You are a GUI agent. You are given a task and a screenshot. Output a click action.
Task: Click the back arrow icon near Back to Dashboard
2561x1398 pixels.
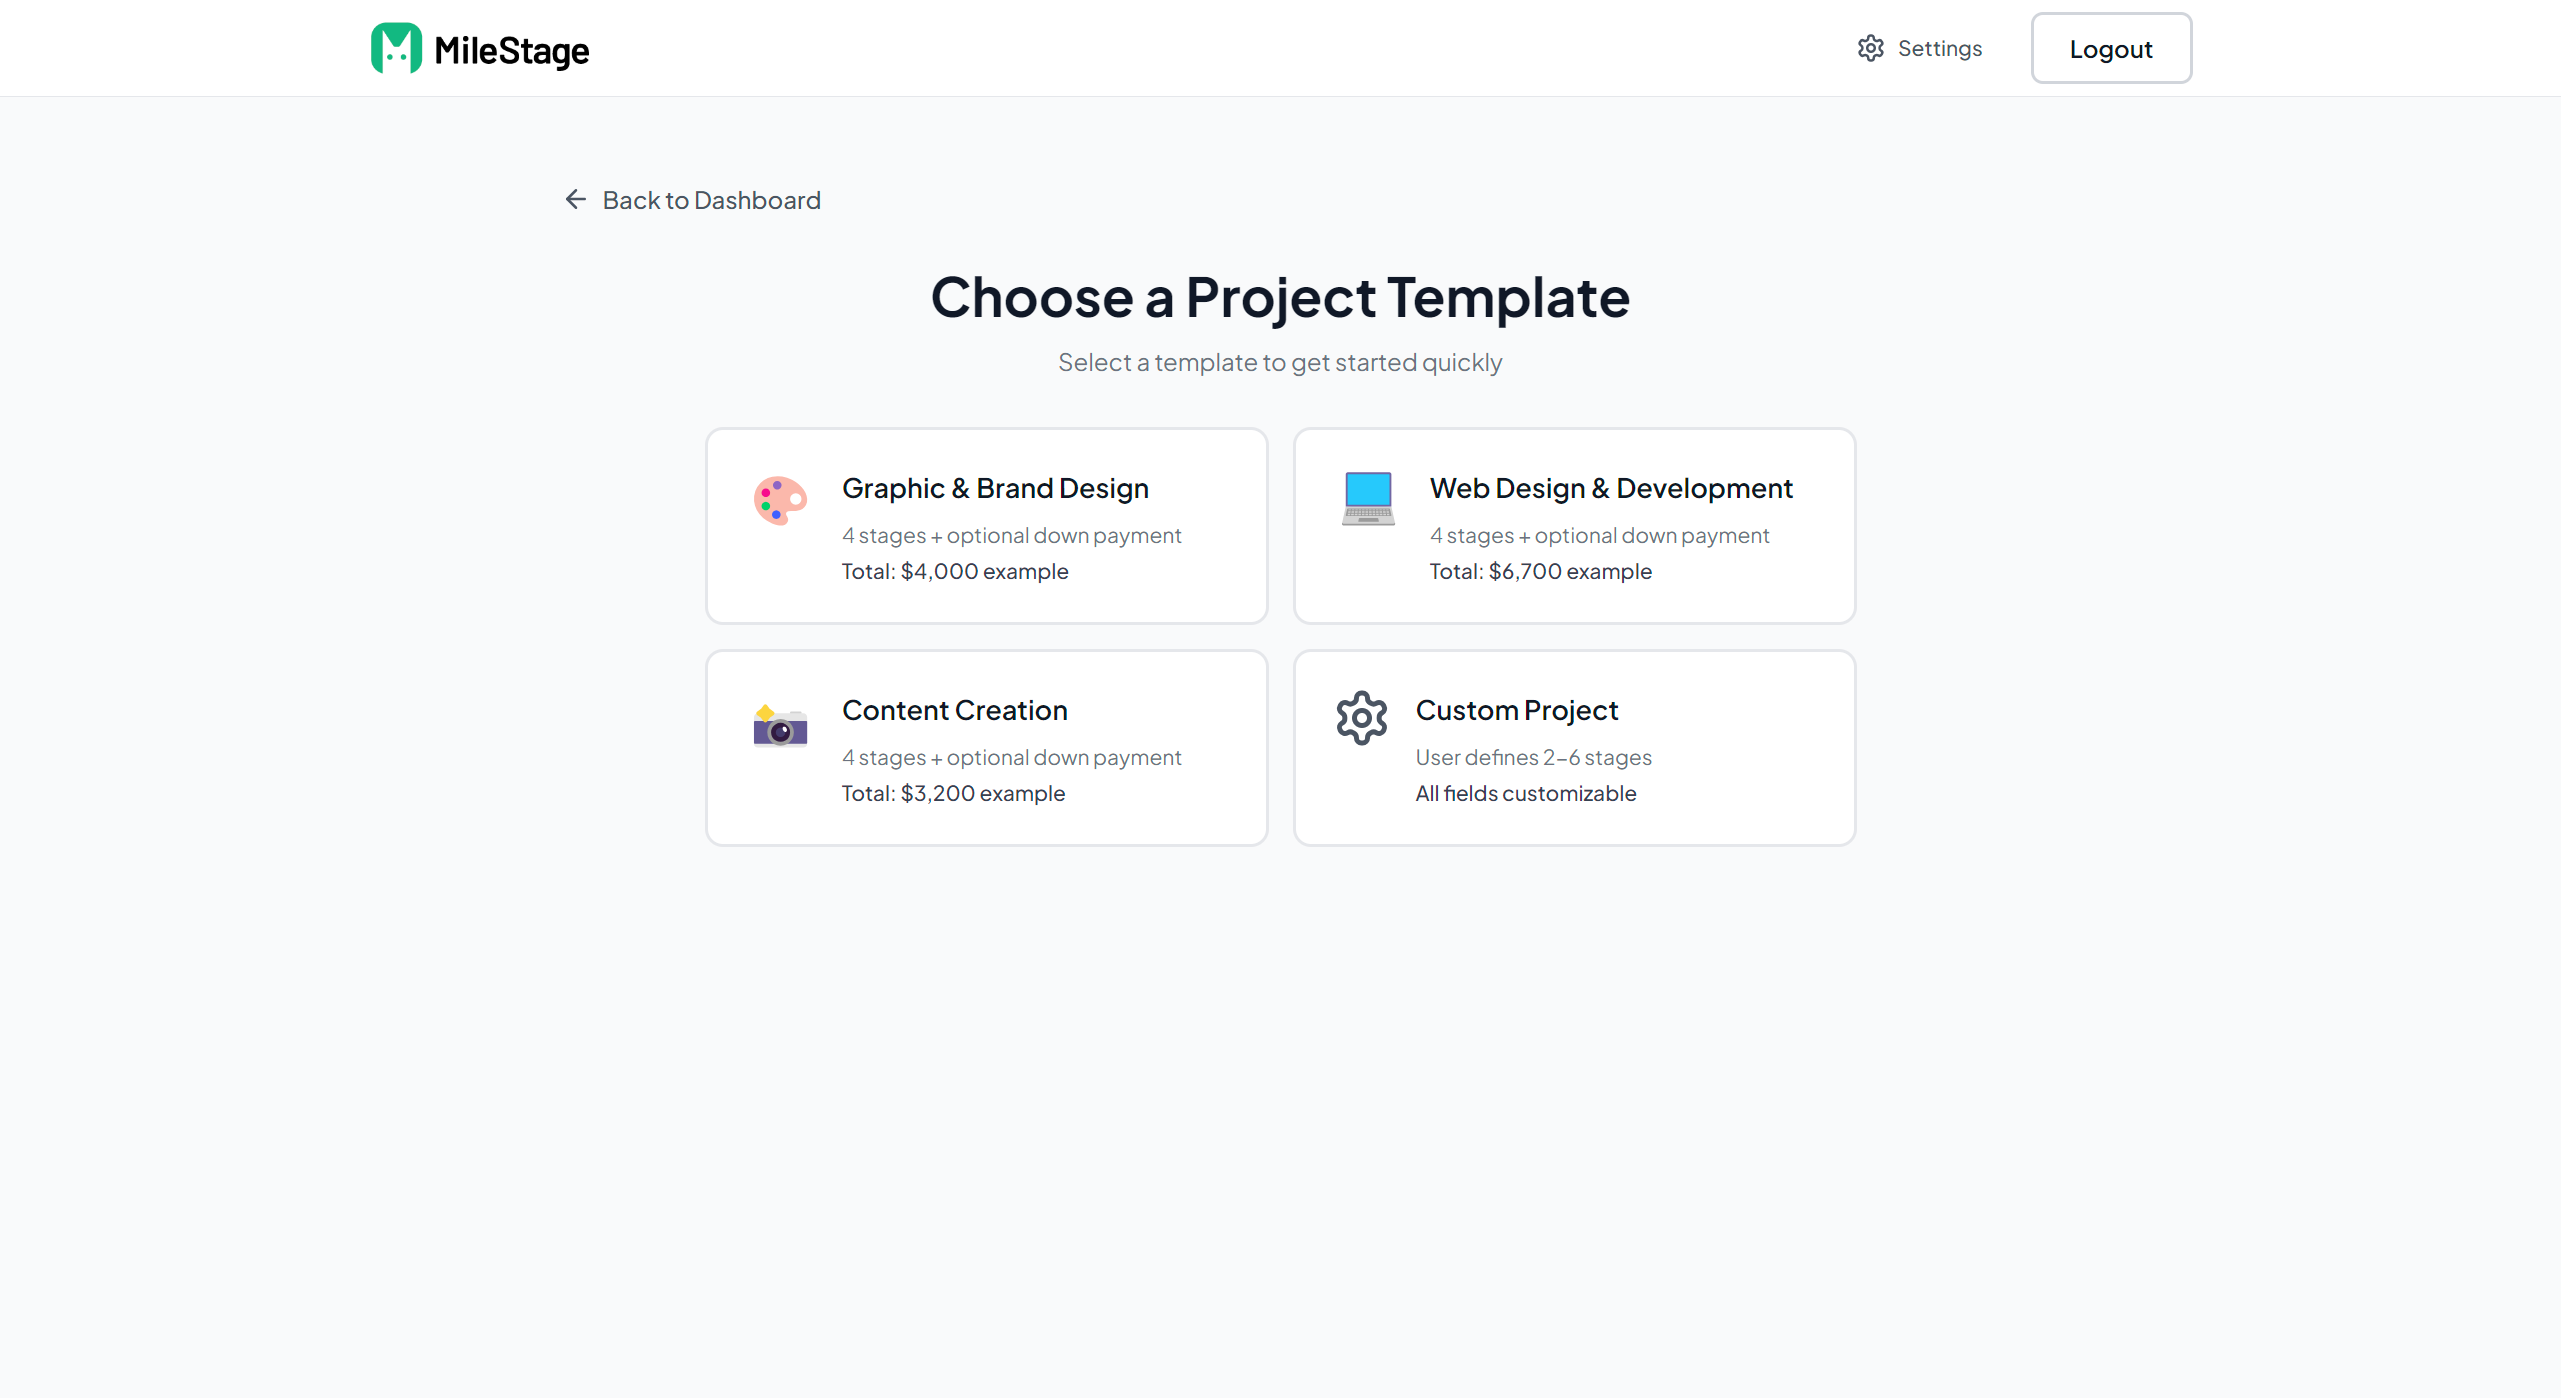(x=575, y=199)
